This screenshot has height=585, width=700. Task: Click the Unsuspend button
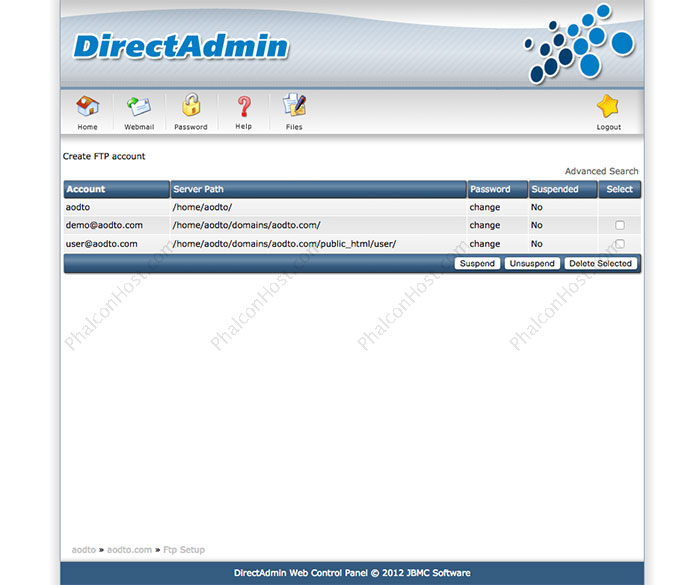tap(532, 263)
